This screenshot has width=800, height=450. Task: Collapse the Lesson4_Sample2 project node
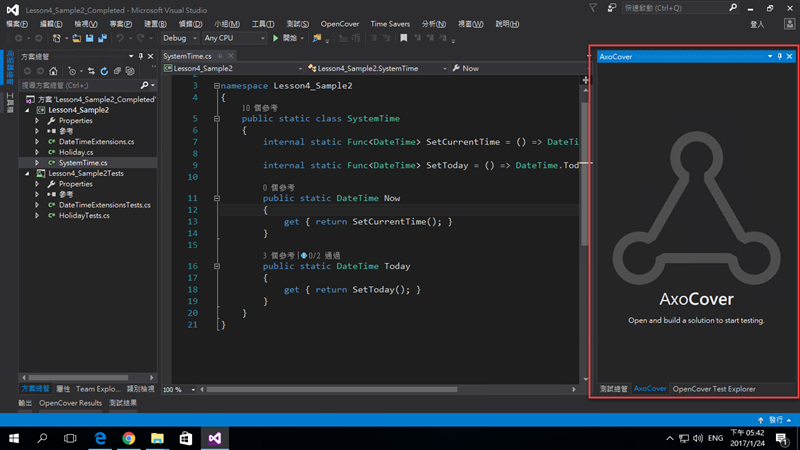pyautogui.click(x=28, y=110)
